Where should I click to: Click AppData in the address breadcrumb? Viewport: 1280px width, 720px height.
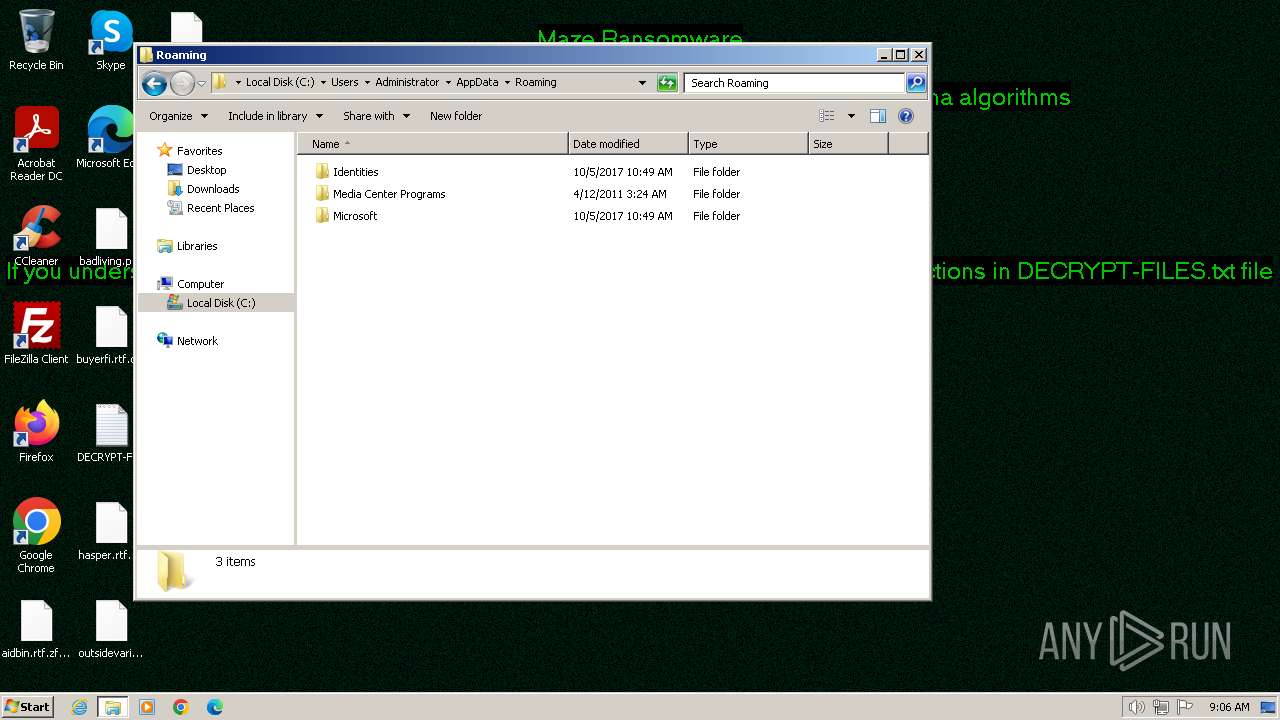(478, 83)
